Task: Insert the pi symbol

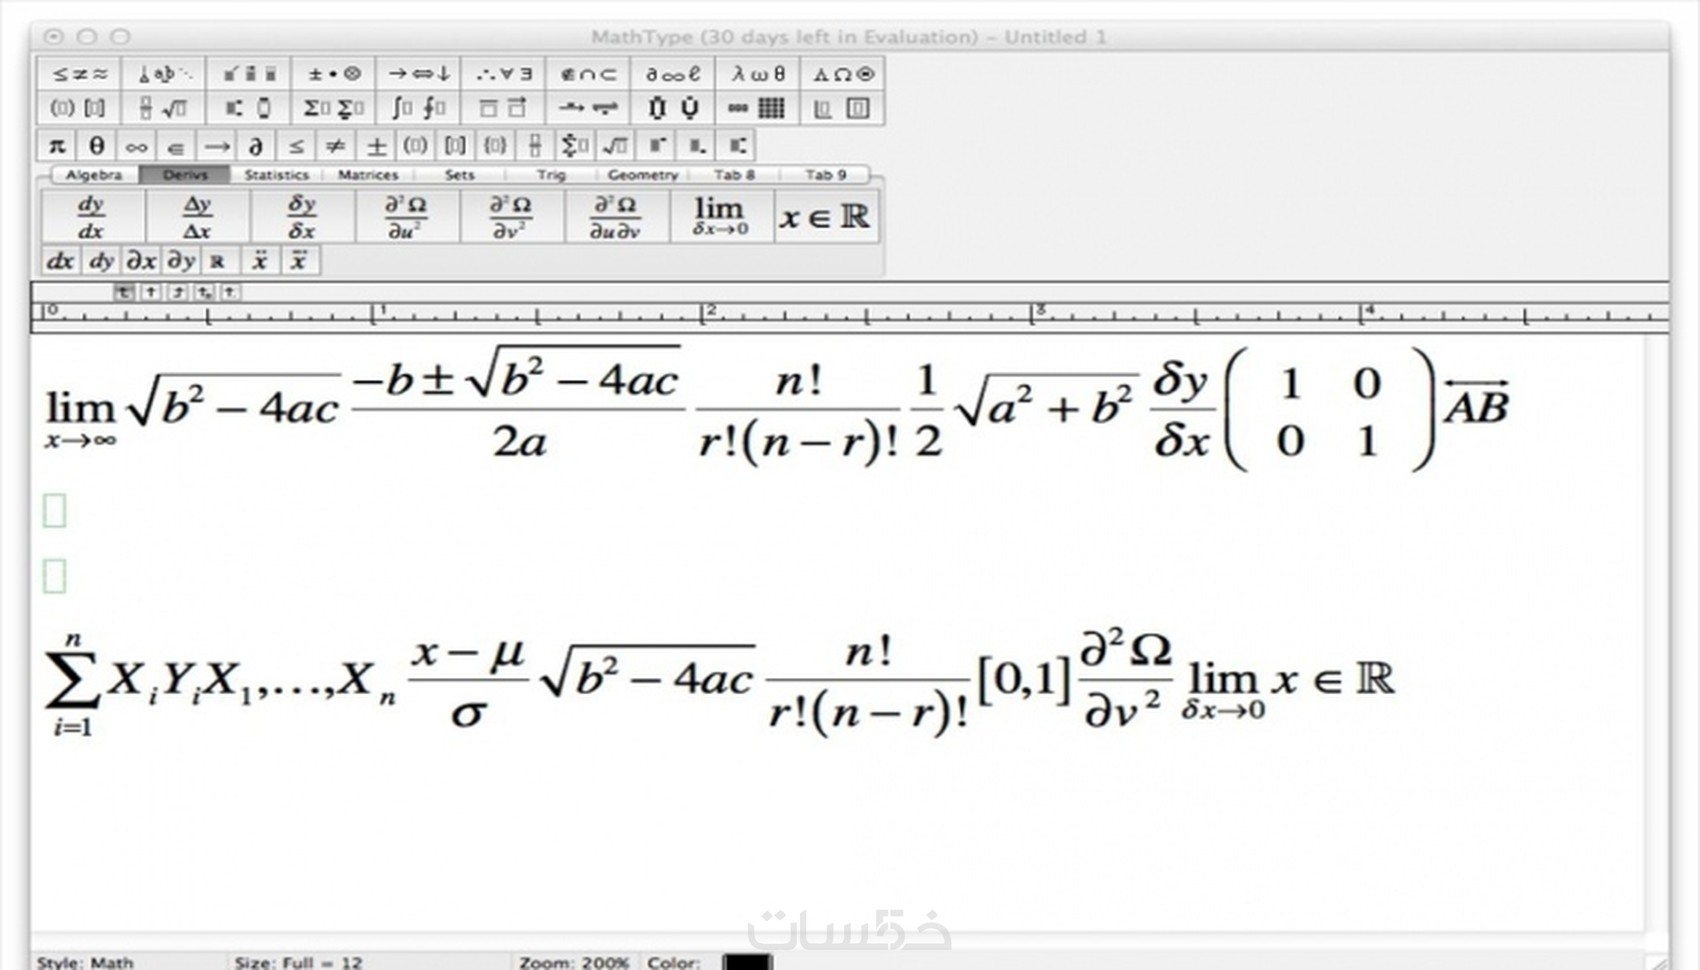Action: [57, 146]
